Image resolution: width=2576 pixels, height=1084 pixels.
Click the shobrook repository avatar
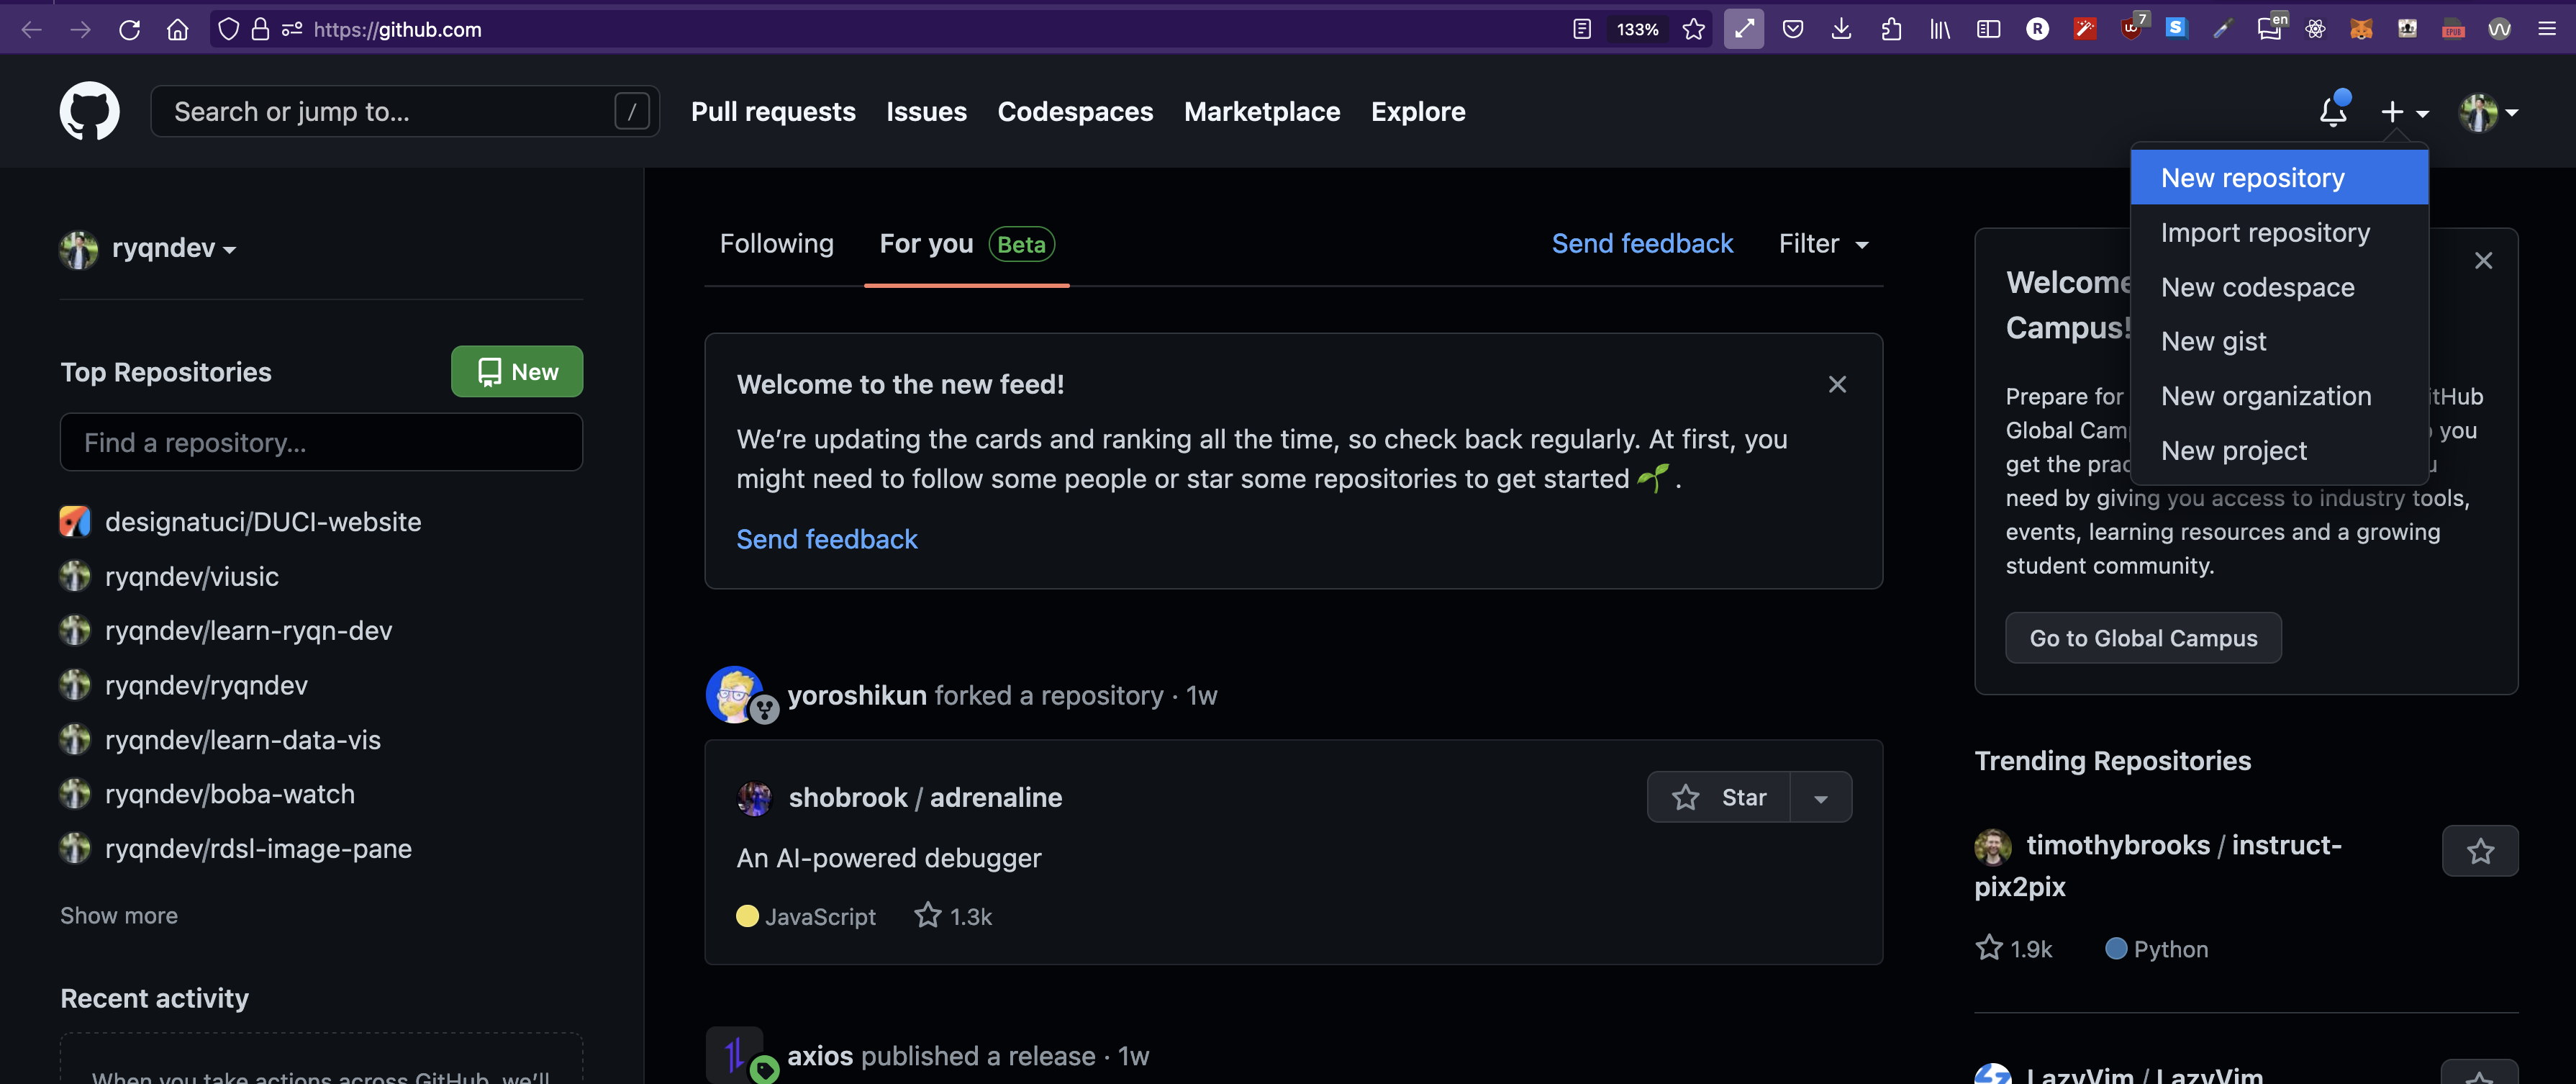754,798
